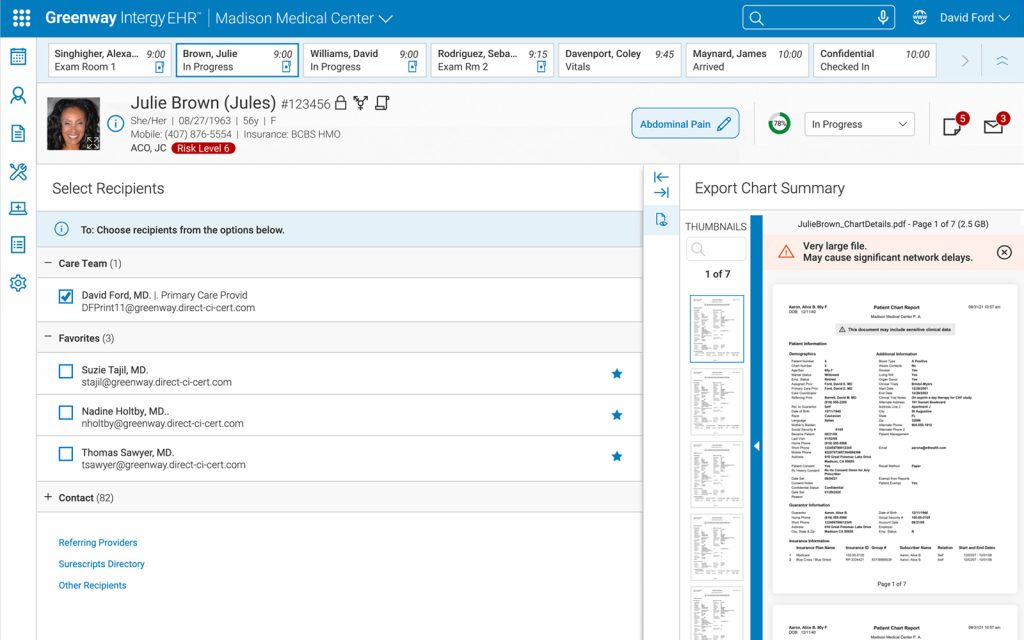This screenshot has height=640, width=1024.
Task: Expand the Contact (82) group
Action: pos(48,497)
